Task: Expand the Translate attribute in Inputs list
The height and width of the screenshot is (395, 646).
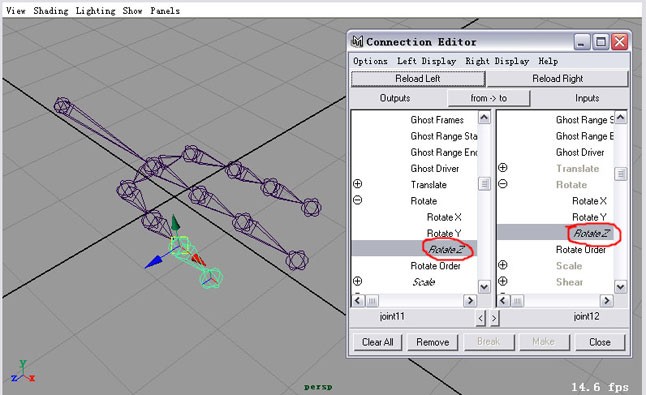Action: tap(503, 168)
